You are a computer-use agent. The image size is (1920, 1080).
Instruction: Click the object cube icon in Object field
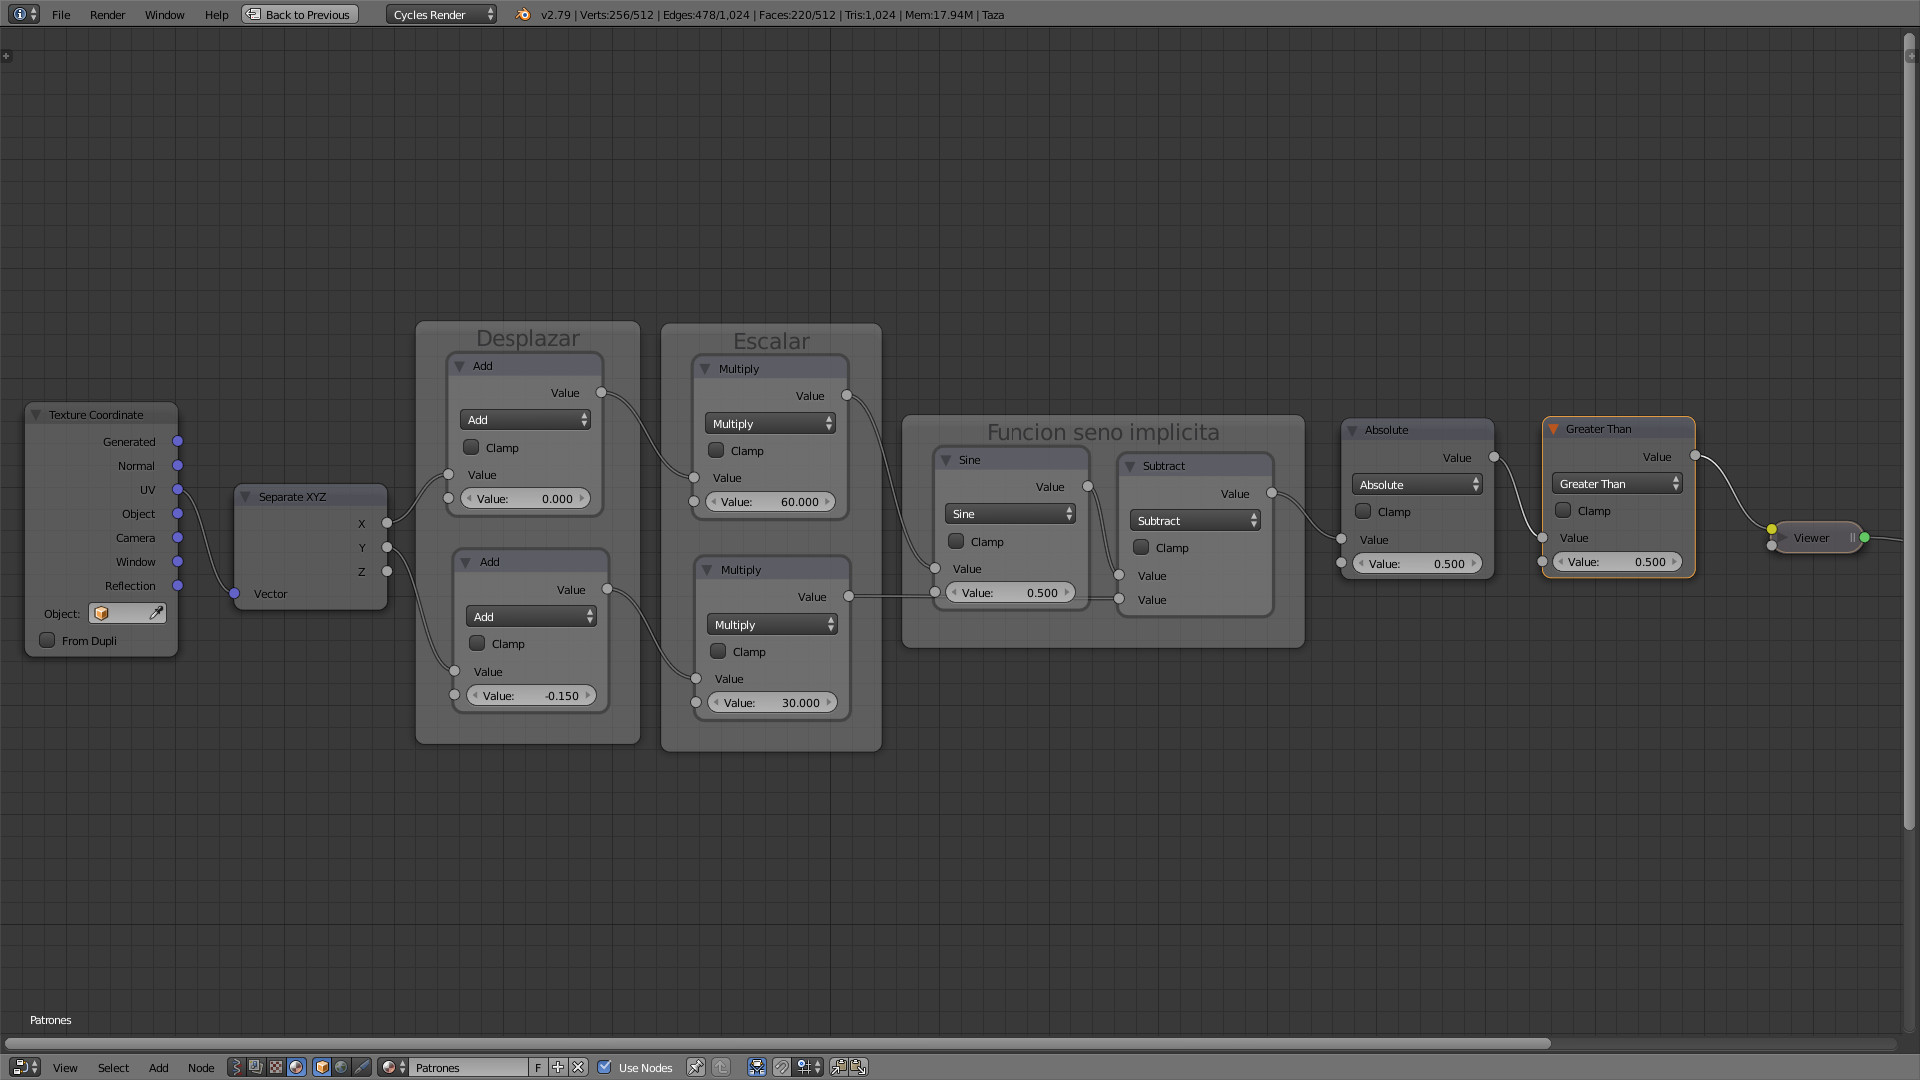(x=101, y=613)
